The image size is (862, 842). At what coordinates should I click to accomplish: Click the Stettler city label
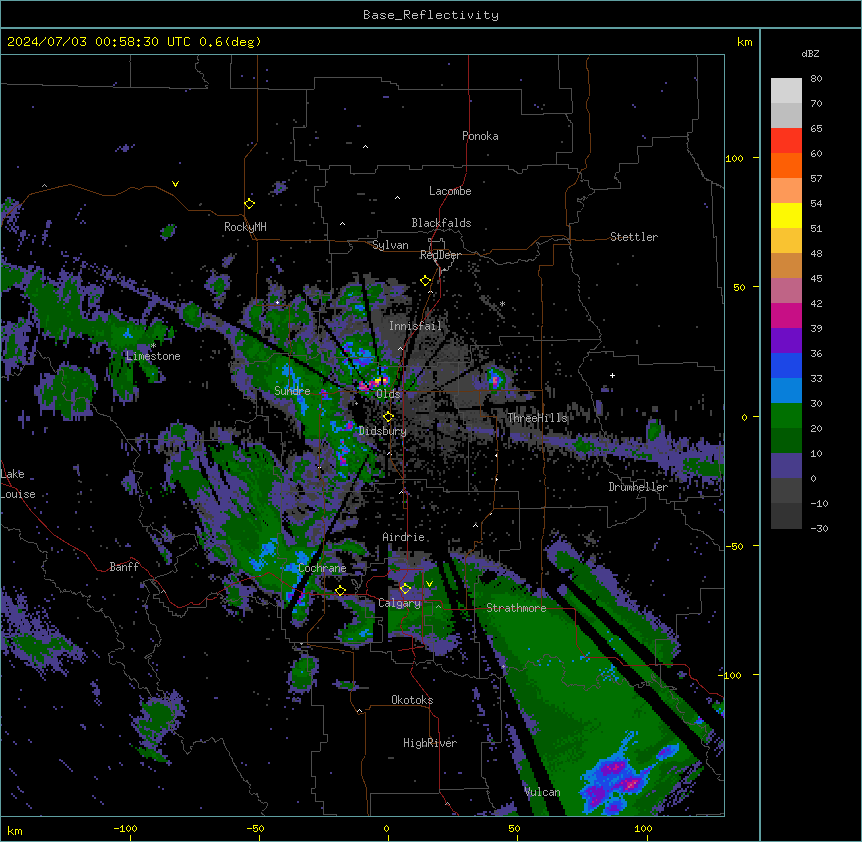(634, 237)
